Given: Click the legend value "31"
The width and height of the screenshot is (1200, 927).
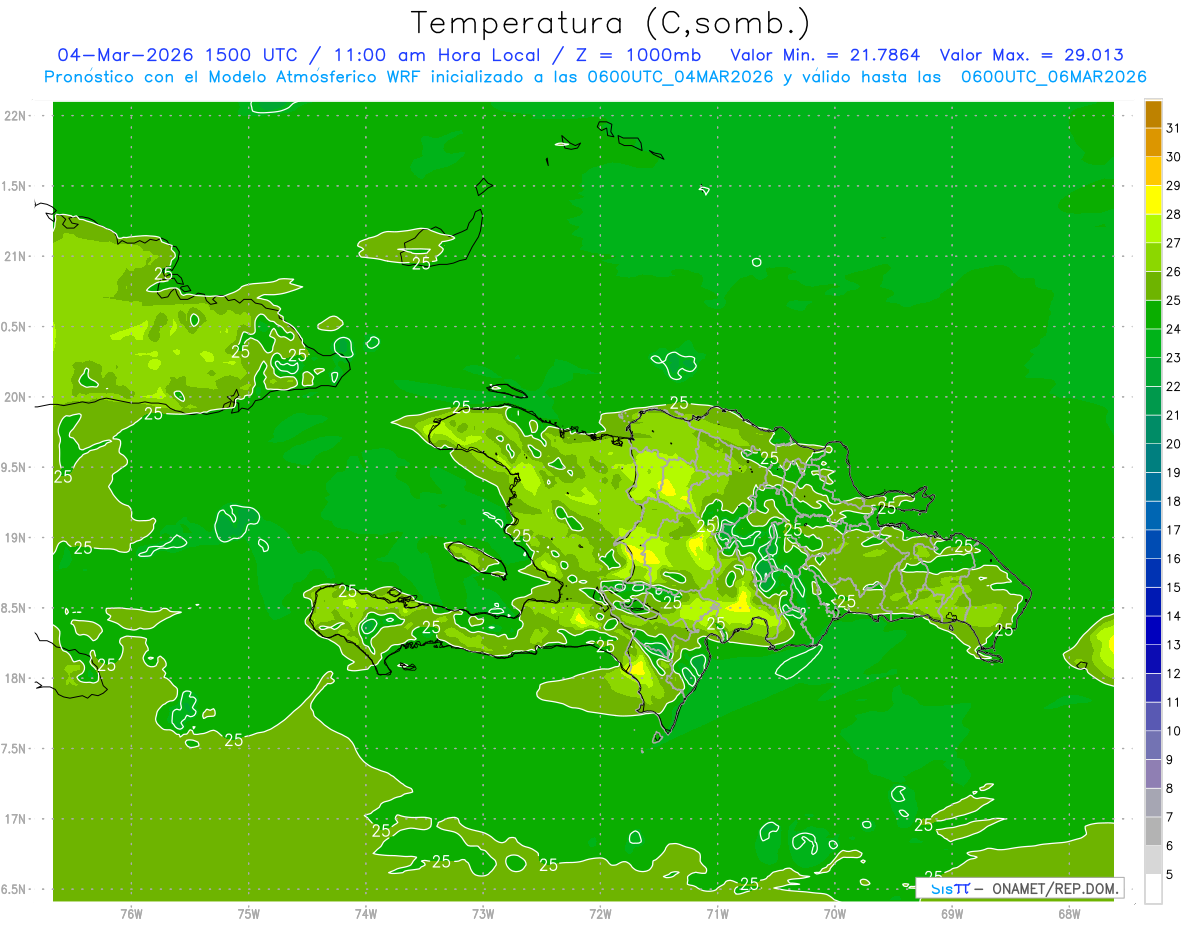Looking at the screenshot, I should [x=1173, y=128].
